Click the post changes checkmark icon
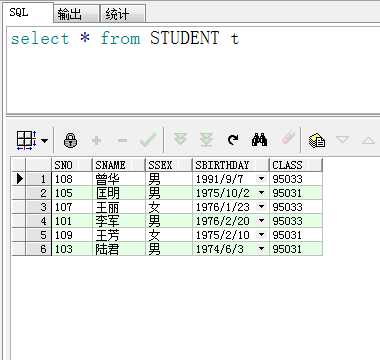 point(148,140)
